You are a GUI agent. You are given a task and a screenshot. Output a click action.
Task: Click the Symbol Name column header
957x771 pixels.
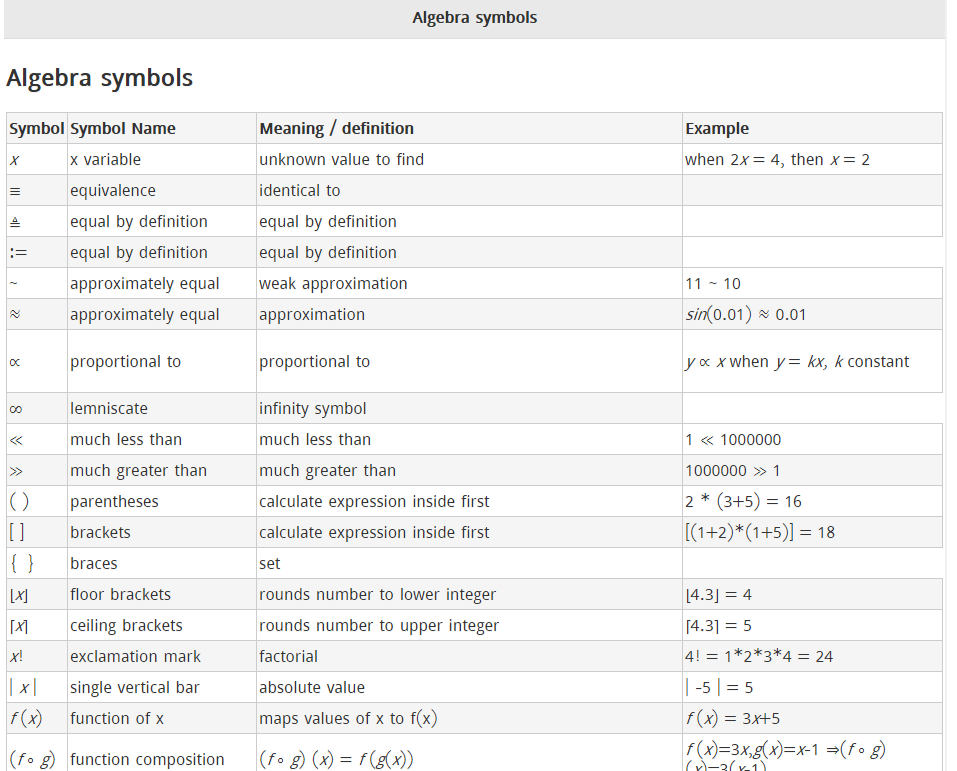[x=122, y=128]
